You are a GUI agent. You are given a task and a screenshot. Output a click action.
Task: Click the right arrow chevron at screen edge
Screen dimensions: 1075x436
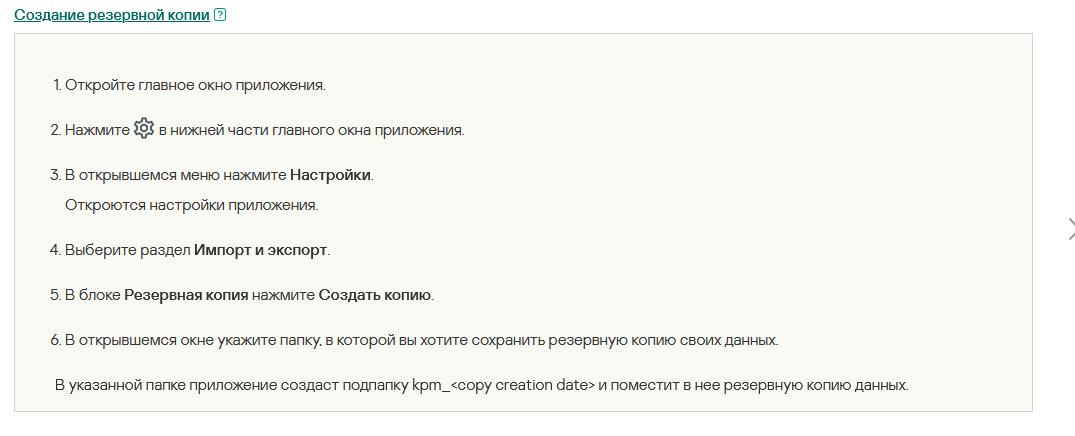click(x=1071, y=230)
